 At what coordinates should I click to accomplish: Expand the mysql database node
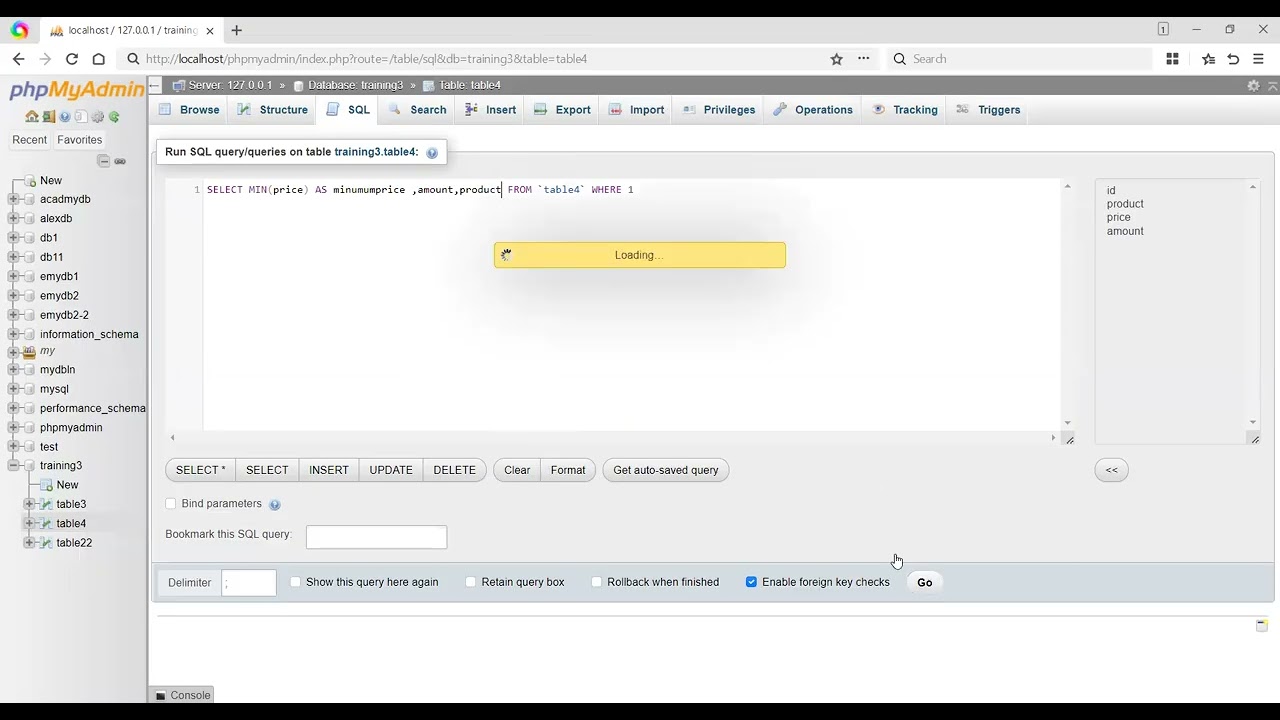(x=13, y=389)
